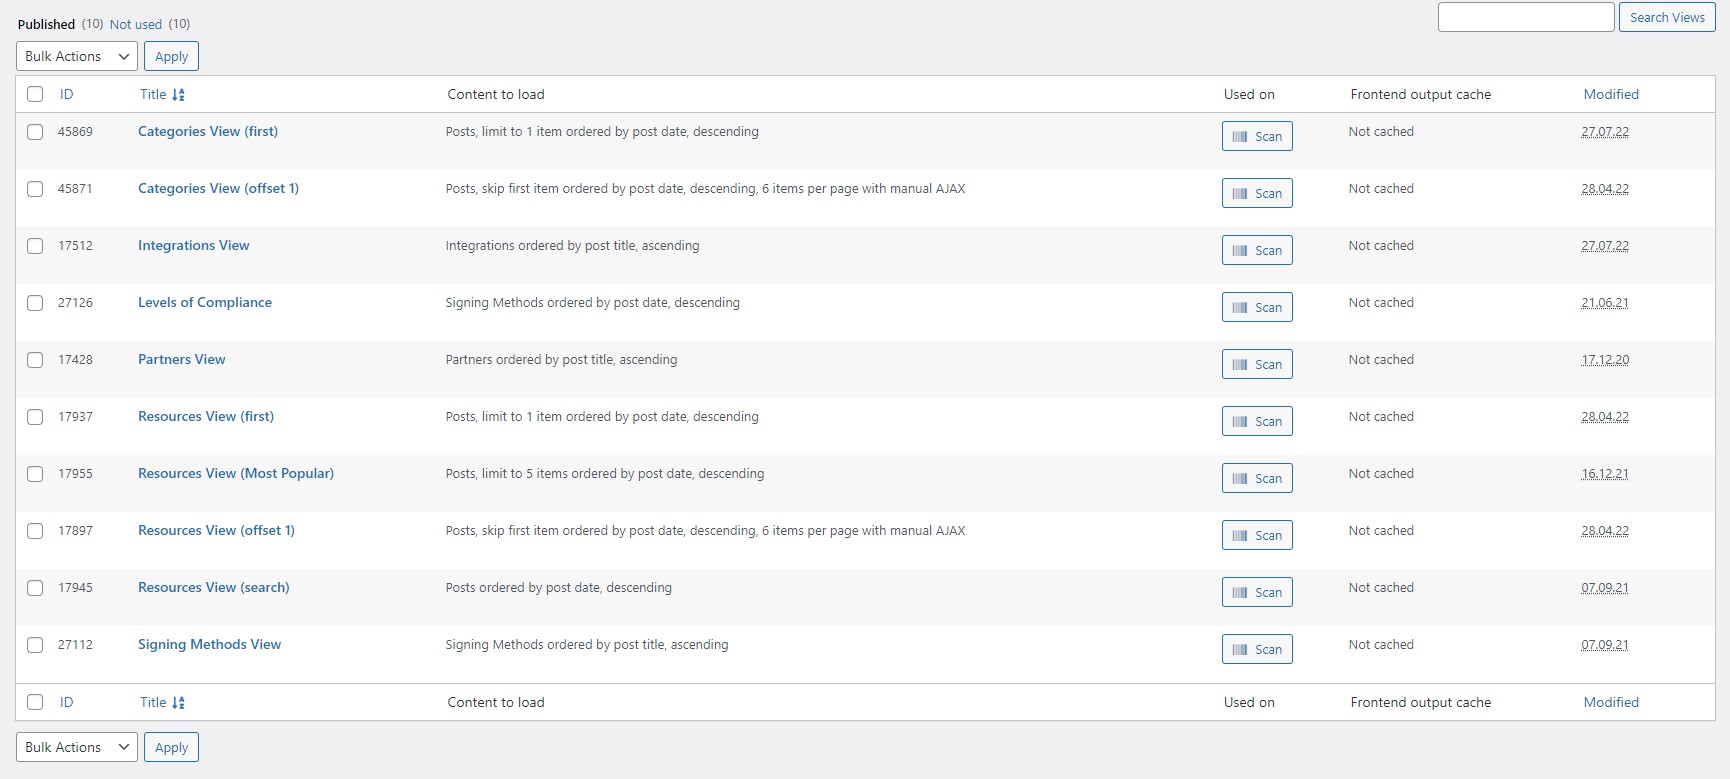
Task: Tick the select-all checkbox in table header
Action: click(35, 94)
